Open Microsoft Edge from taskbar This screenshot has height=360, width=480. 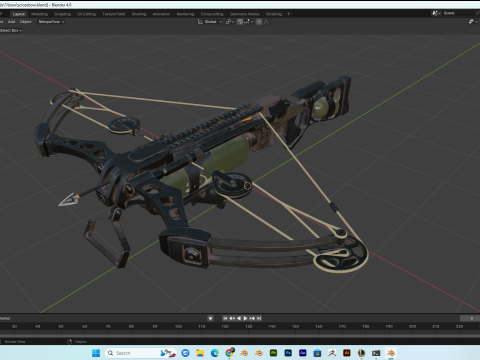click(x=215, y=353)
